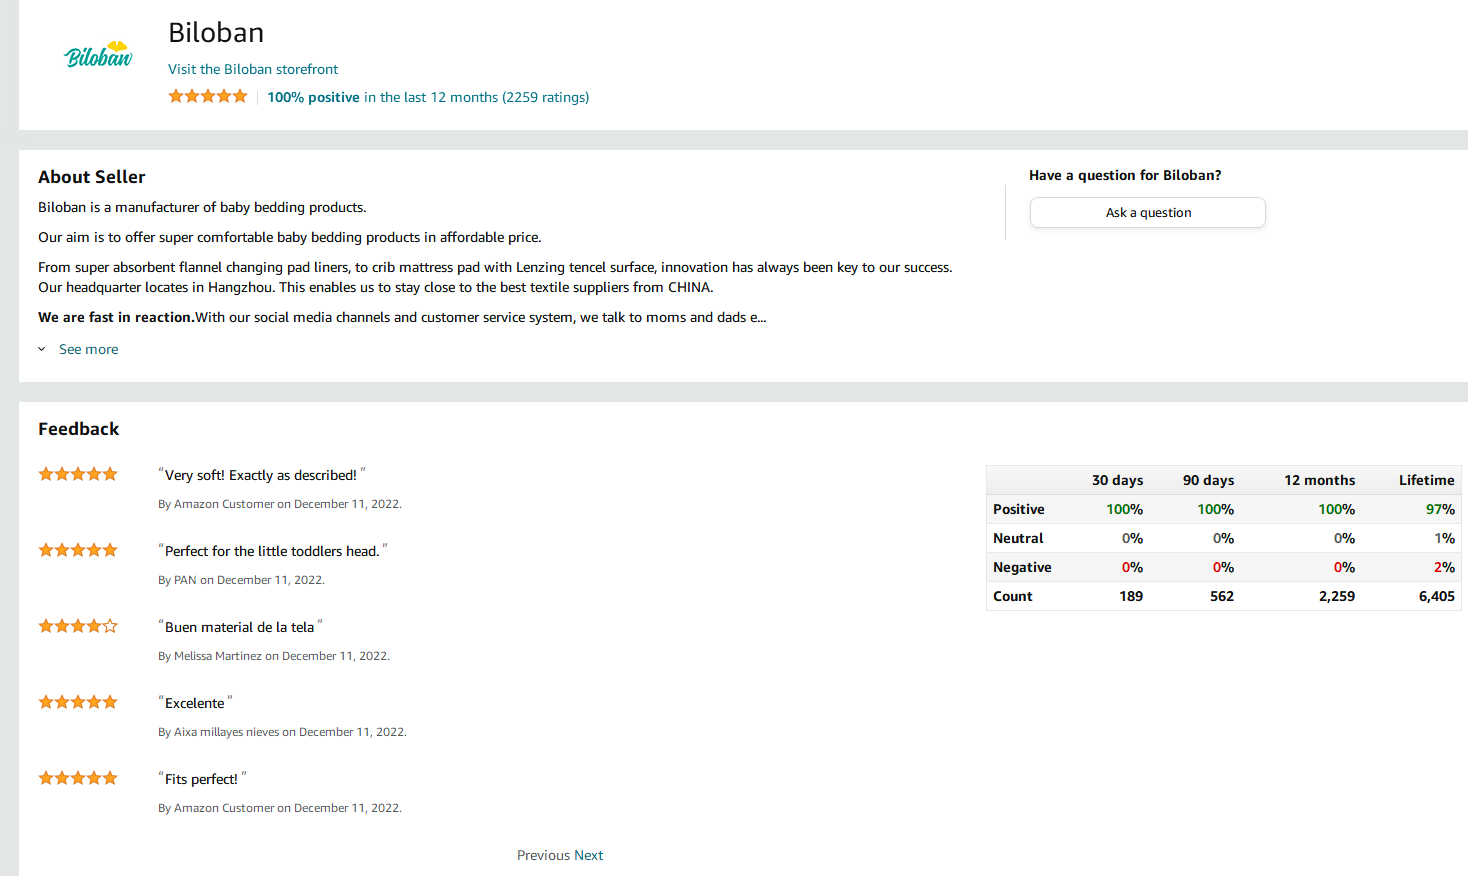Click the Previous feedback page text
This screenshot has width=1468, height=876.
(x=543, y=855)
